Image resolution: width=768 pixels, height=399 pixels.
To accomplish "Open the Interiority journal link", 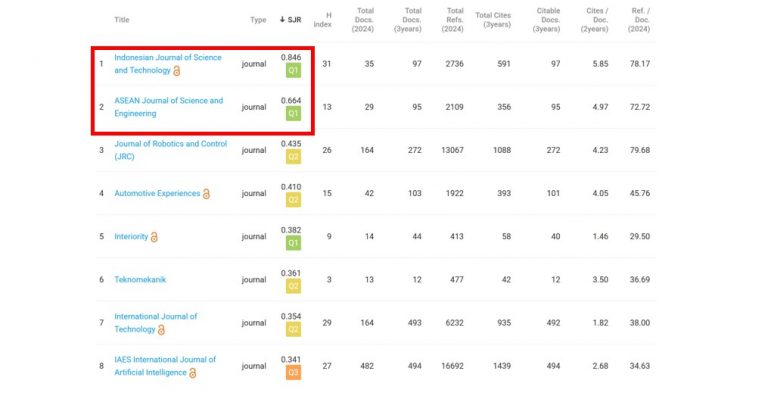I will coord(131,236).
